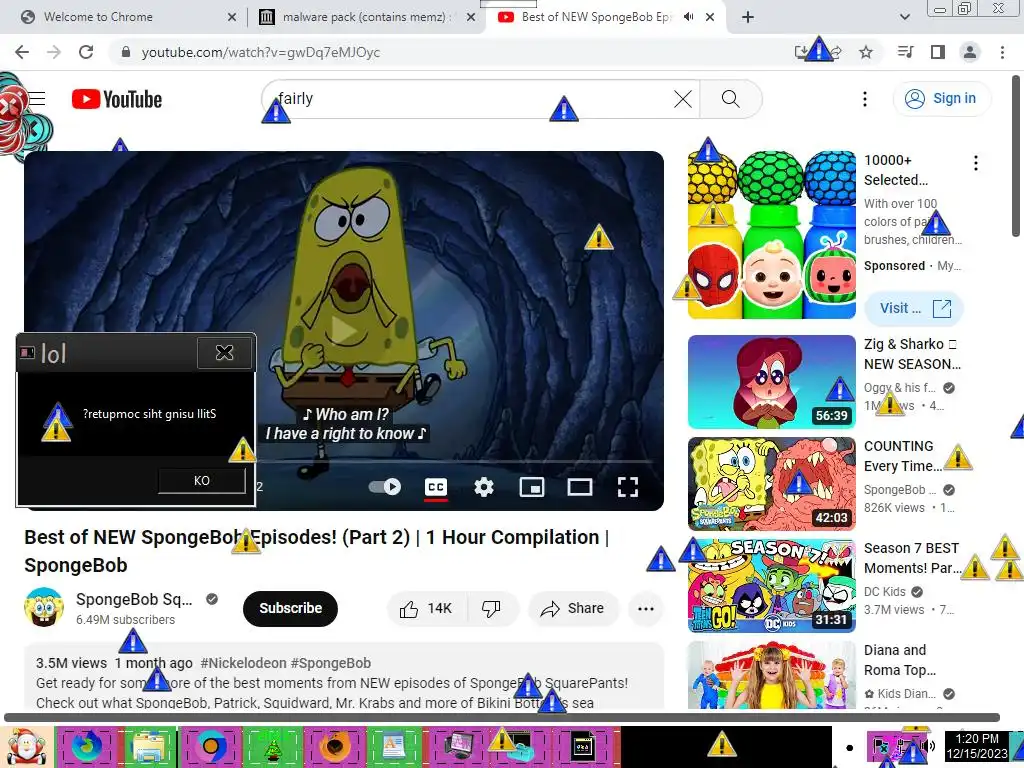1024x768 pixels.
Task: Open File Explorer from the taskbar
Action: click(149, 747)
